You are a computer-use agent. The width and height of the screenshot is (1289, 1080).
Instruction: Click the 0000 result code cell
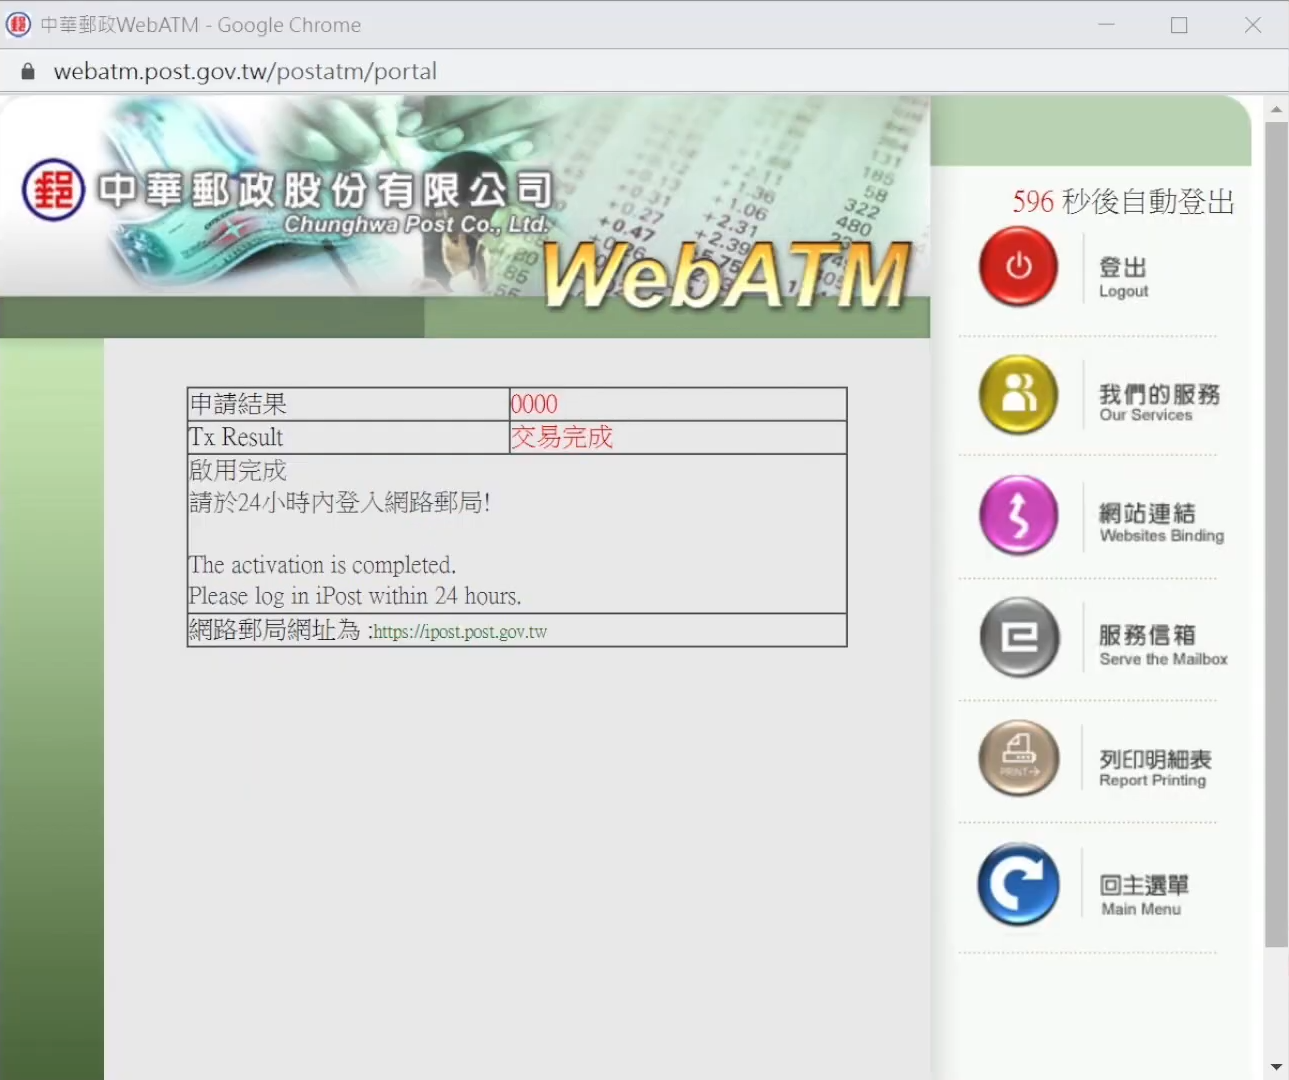click(x=678, y=404)
